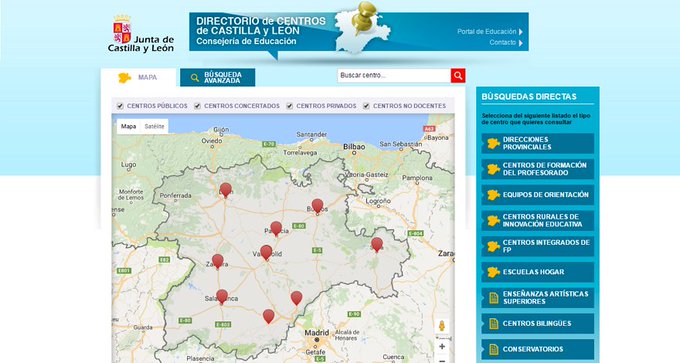Open the Contacto link
This screenshot has height=363, width=680.
503,43
